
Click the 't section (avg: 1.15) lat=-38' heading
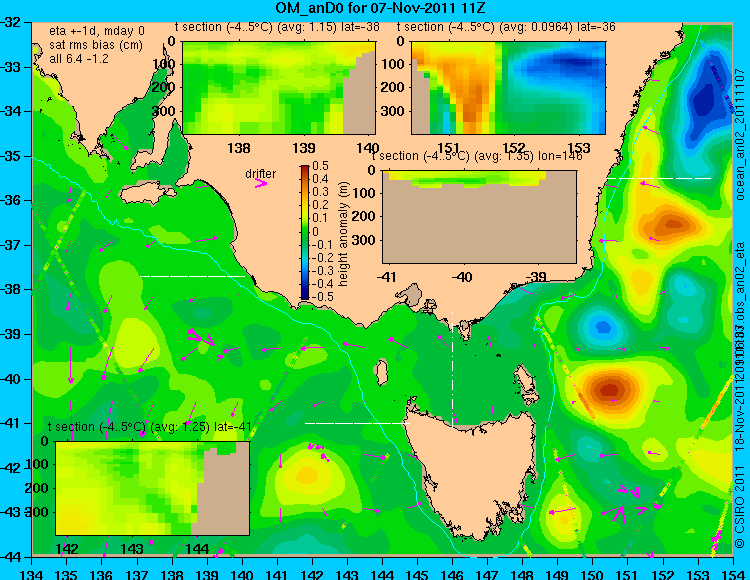tap(277, 27)
